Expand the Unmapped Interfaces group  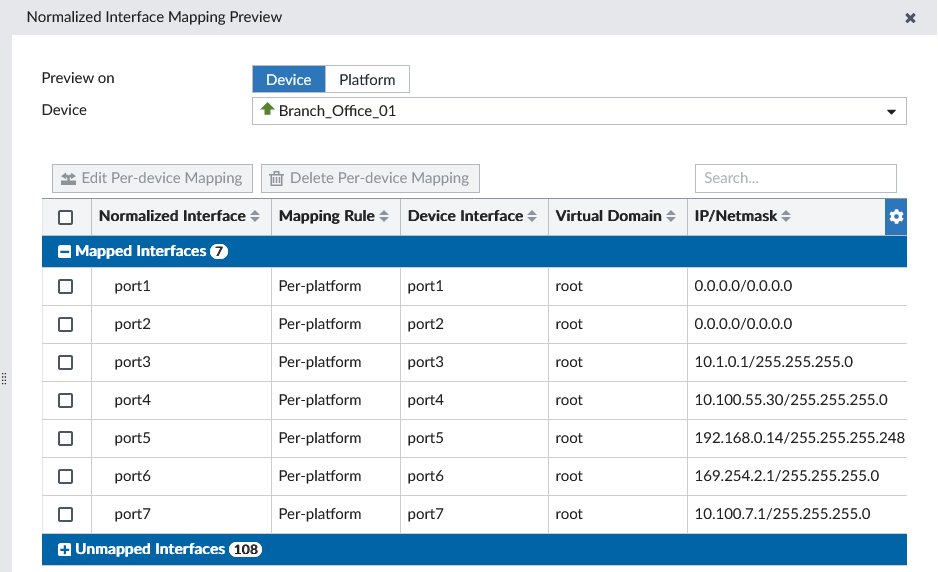click(x=65, y=550)
